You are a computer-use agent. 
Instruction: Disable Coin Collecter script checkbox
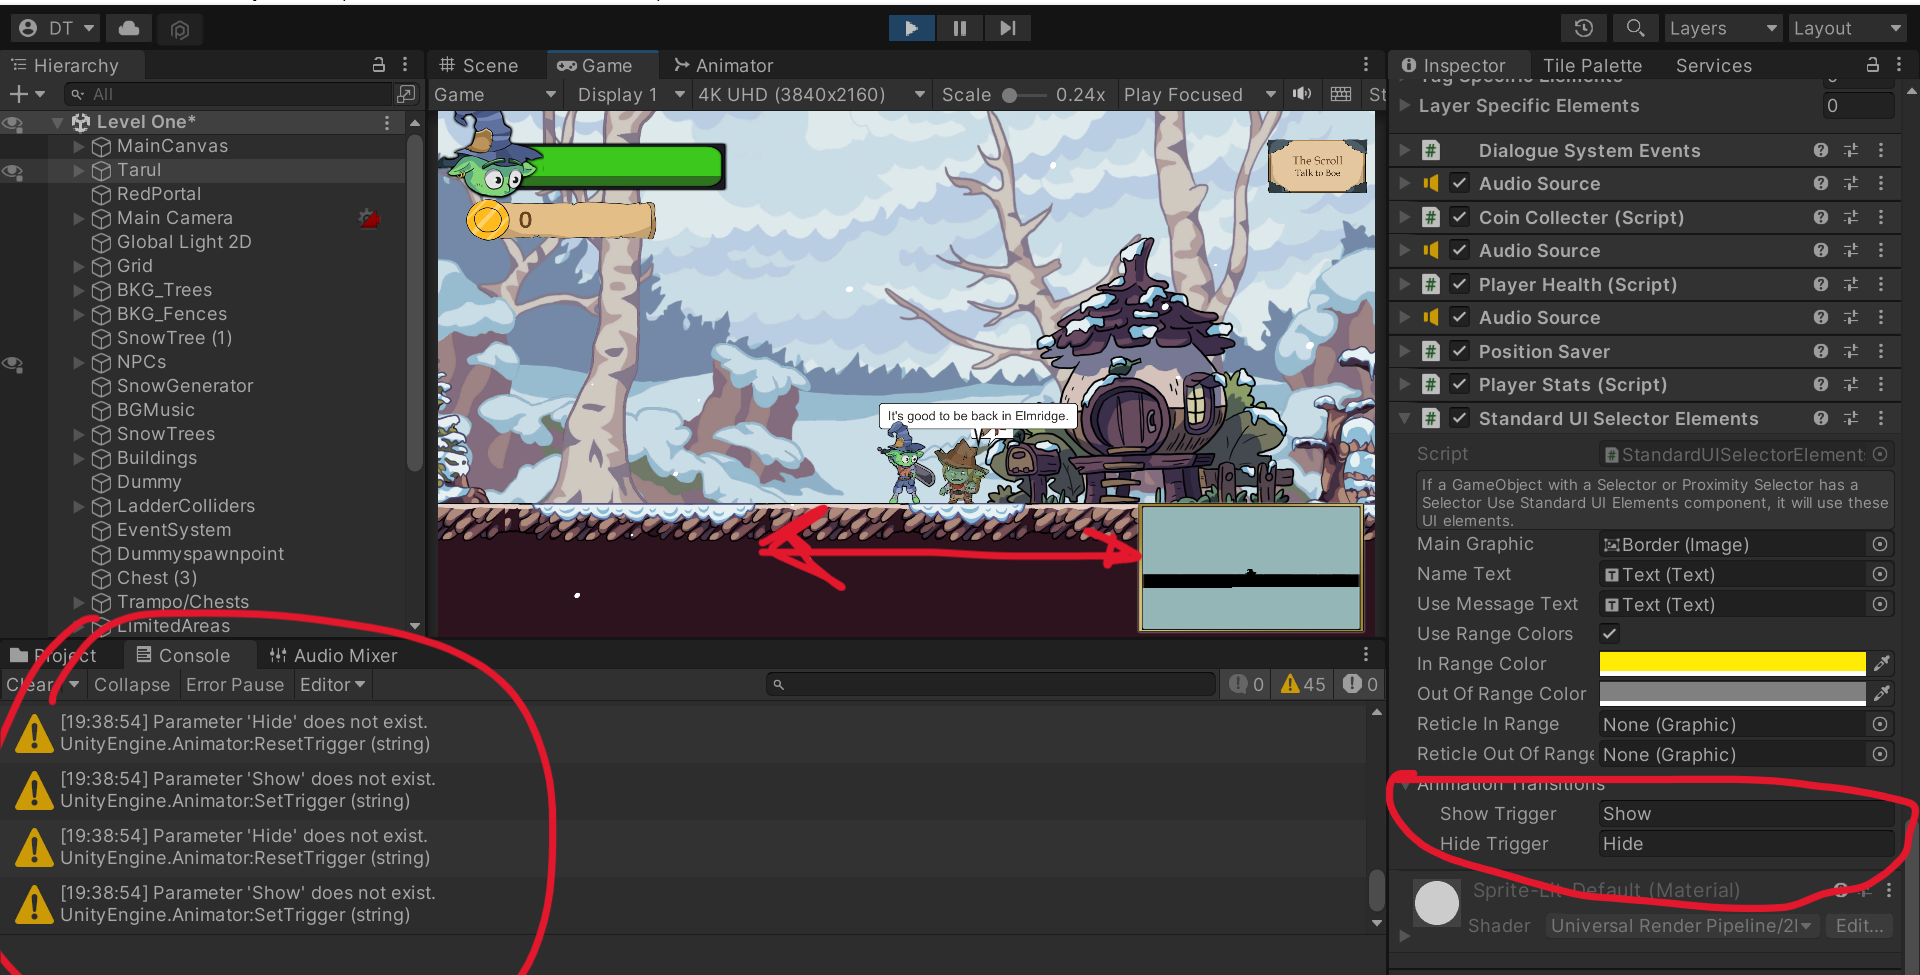click(1460, 217)
